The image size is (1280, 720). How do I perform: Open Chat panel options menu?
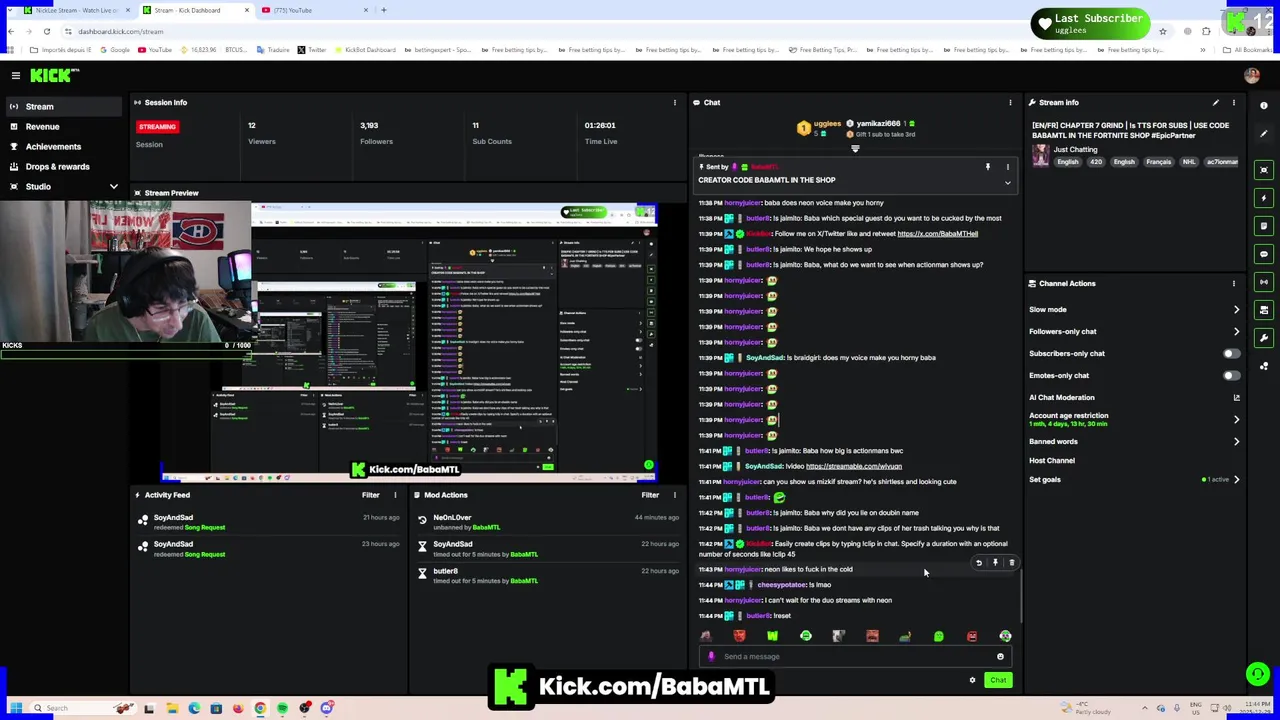[1010, 102]
